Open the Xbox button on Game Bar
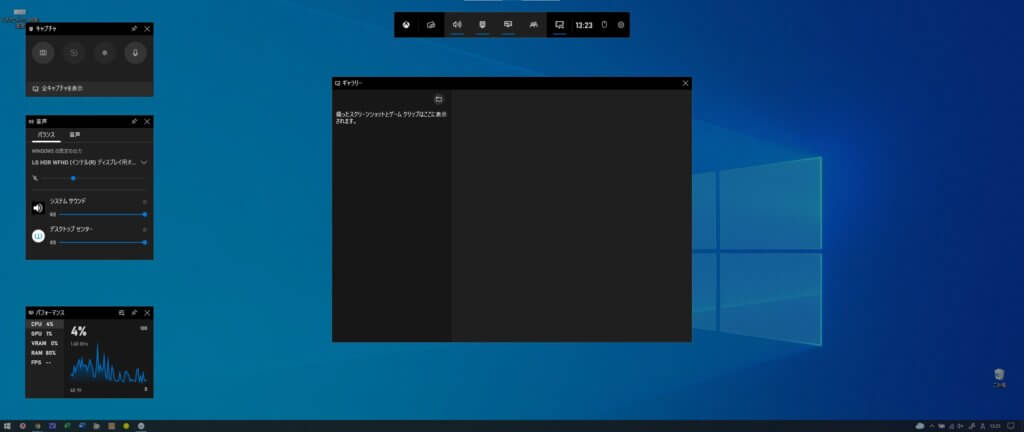This screenshot has width=1024, height=432. point(406,25)
